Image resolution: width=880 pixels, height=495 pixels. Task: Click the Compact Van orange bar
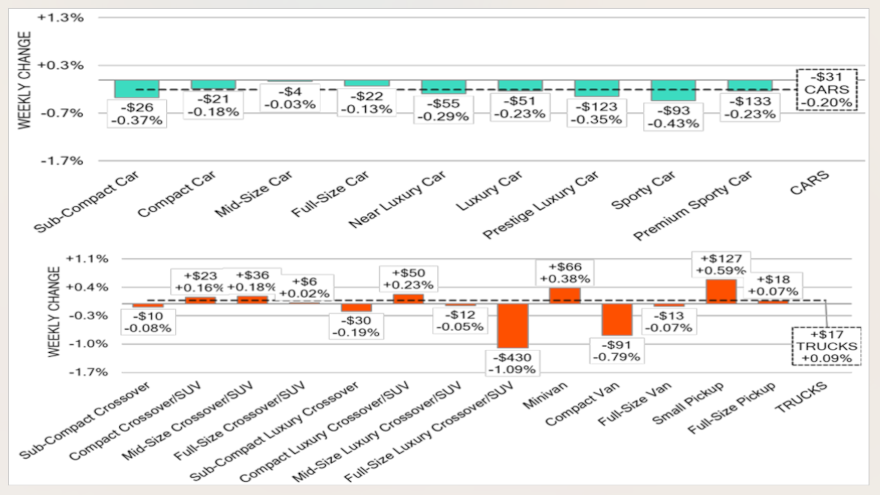tap(616, 320)
